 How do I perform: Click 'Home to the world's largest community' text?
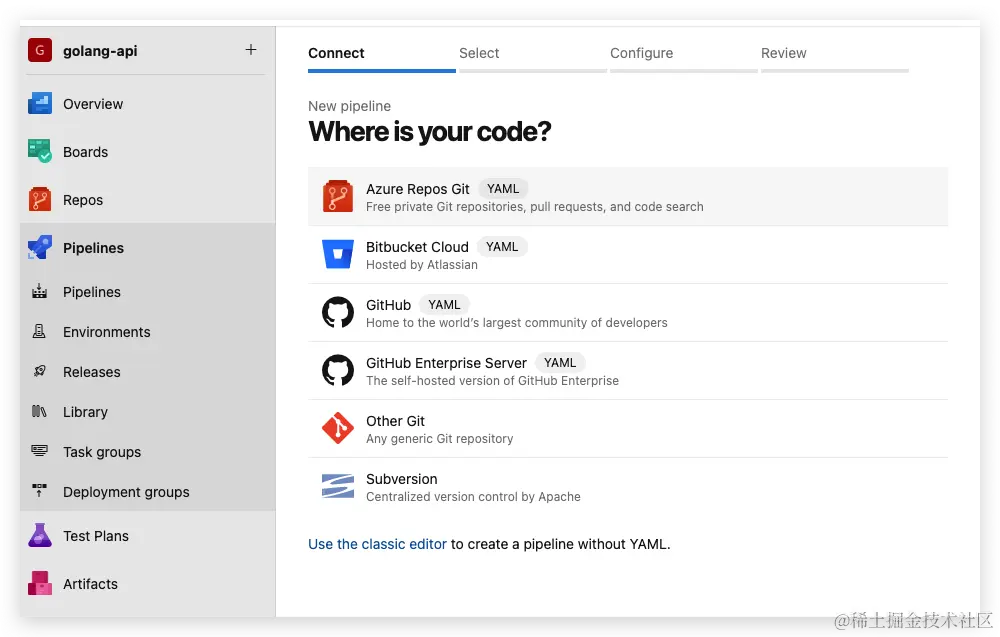517,323
